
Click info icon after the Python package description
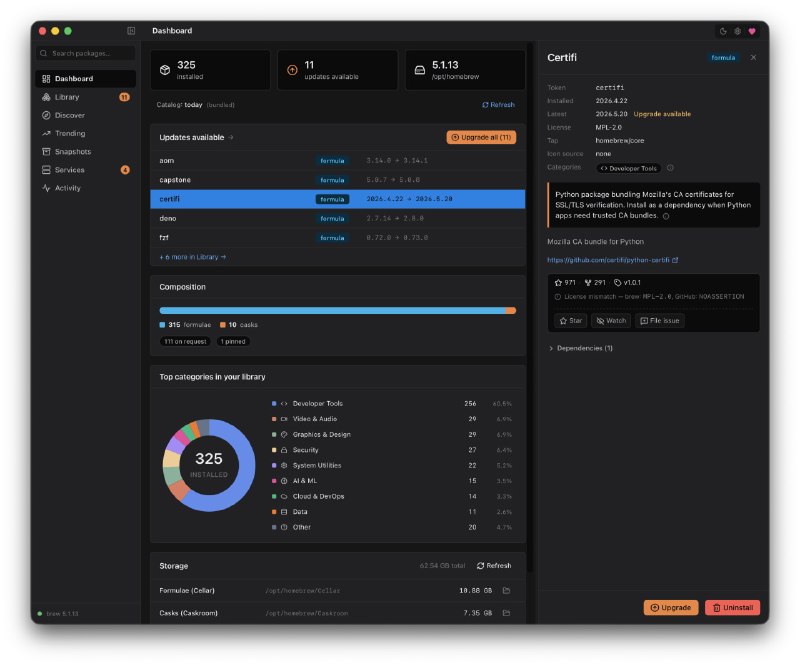coord(666,216)
